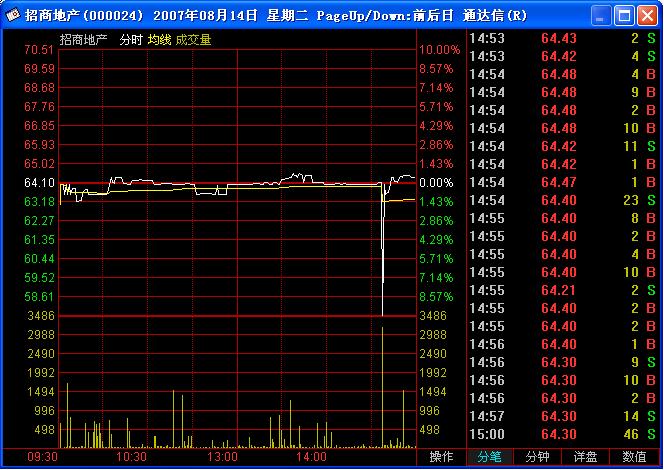
Task: Click the 0.00% percent axis label
Action: click(436, 183)
